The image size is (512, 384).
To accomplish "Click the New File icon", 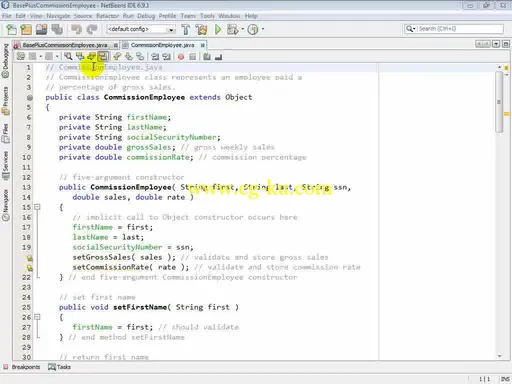I will [x=11, y=30].
